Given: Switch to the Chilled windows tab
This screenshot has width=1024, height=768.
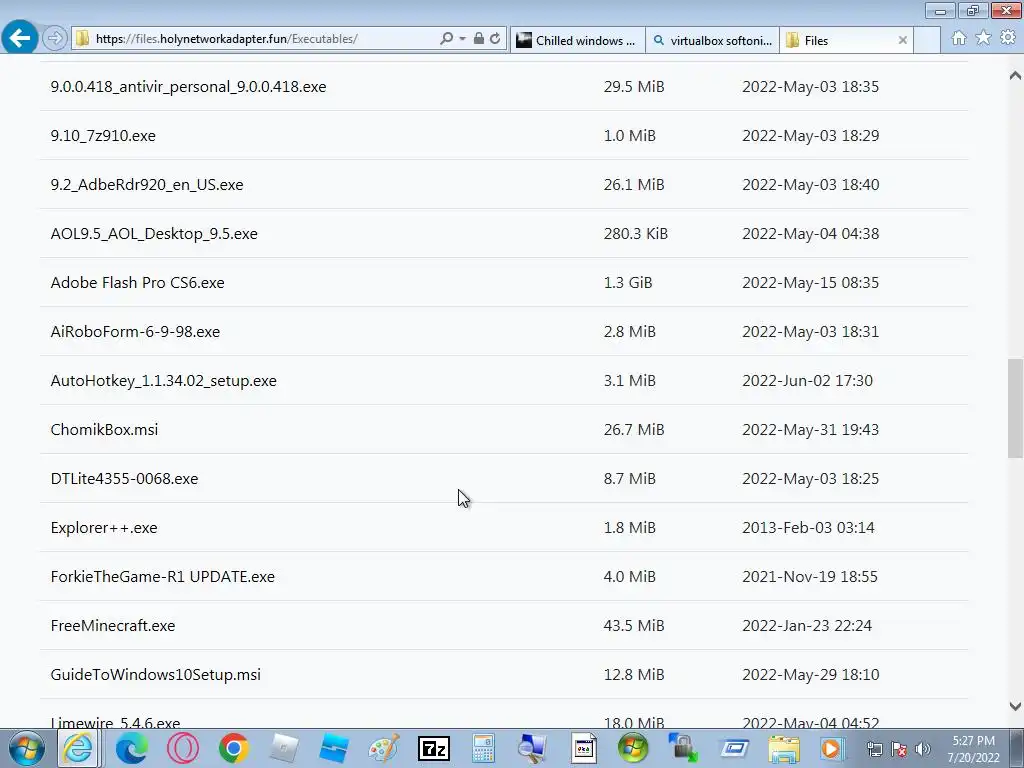Looking at the screenshot, I should pos(577,40).
